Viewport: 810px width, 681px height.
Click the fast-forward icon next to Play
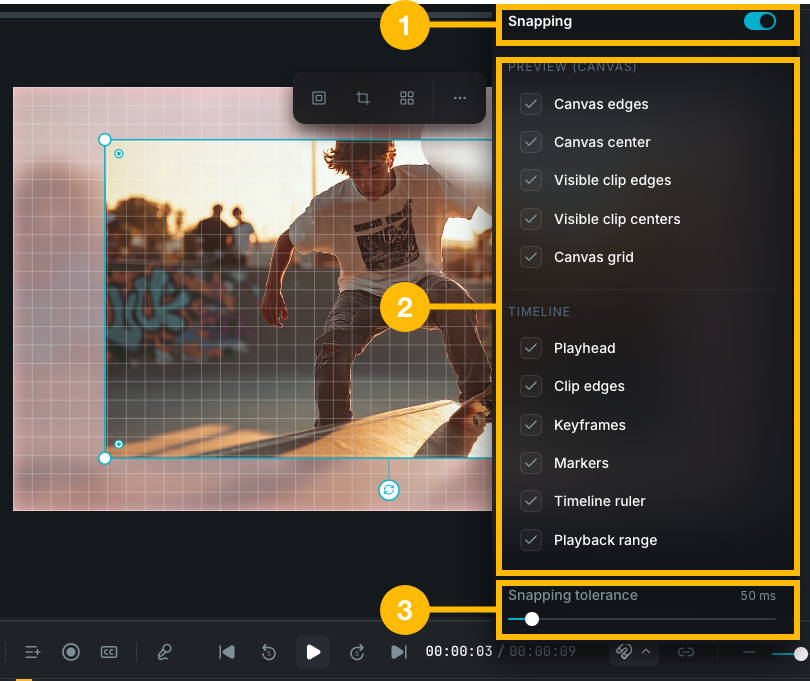point(357,652)
